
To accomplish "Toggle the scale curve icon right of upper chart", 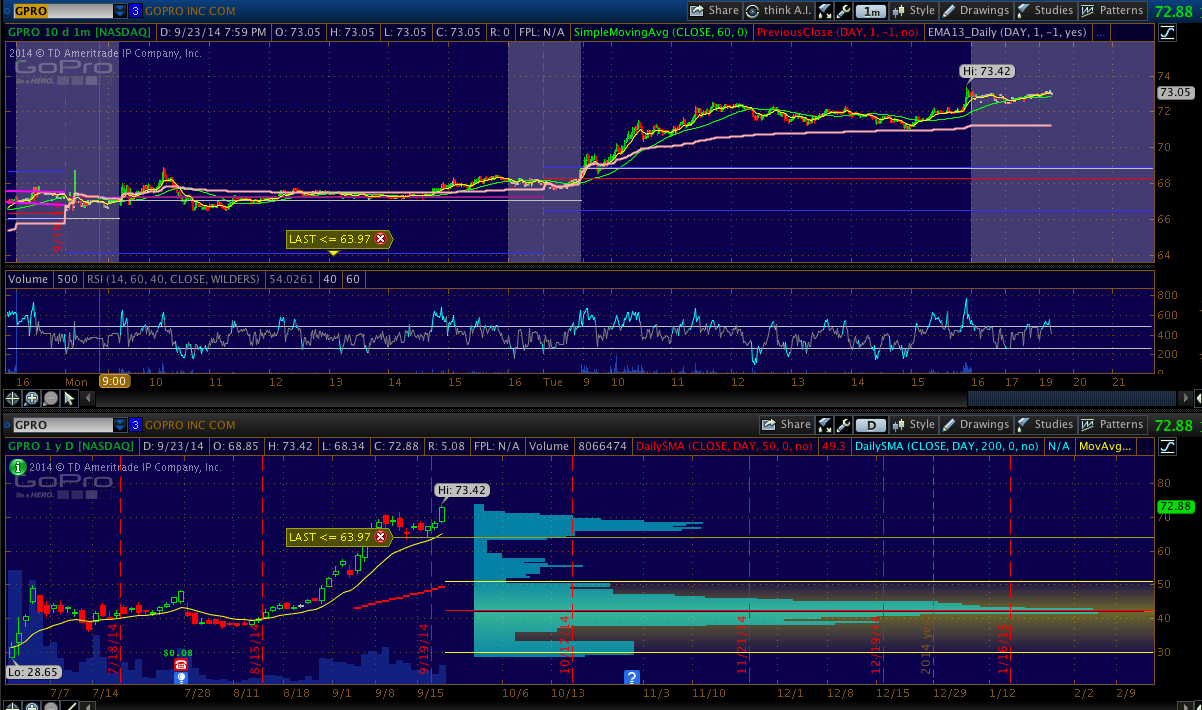I will coord(1167,33).
